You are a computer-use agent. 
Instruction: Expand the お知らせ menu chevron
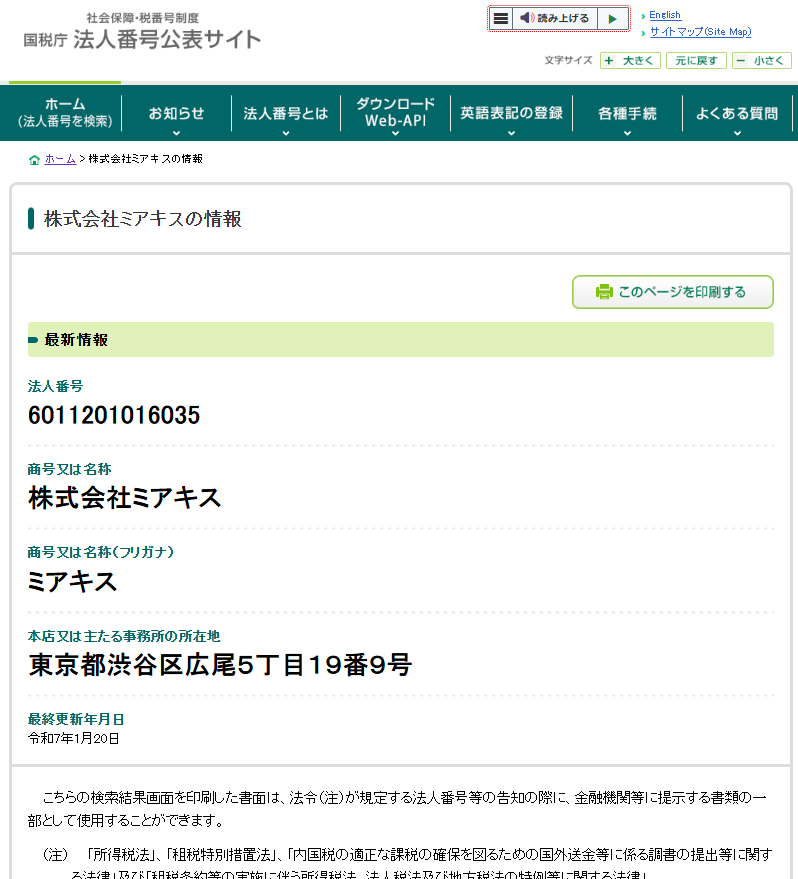click(x=177, y=132)
